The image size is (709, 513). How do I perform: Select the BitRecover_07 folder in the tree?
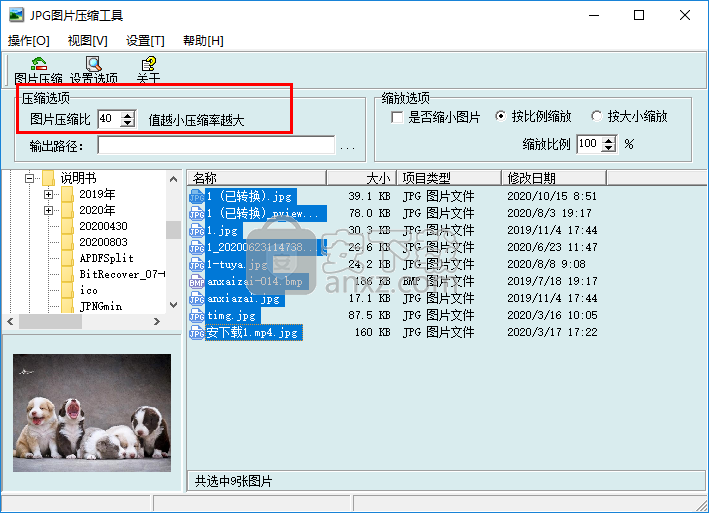click(122, 274)
